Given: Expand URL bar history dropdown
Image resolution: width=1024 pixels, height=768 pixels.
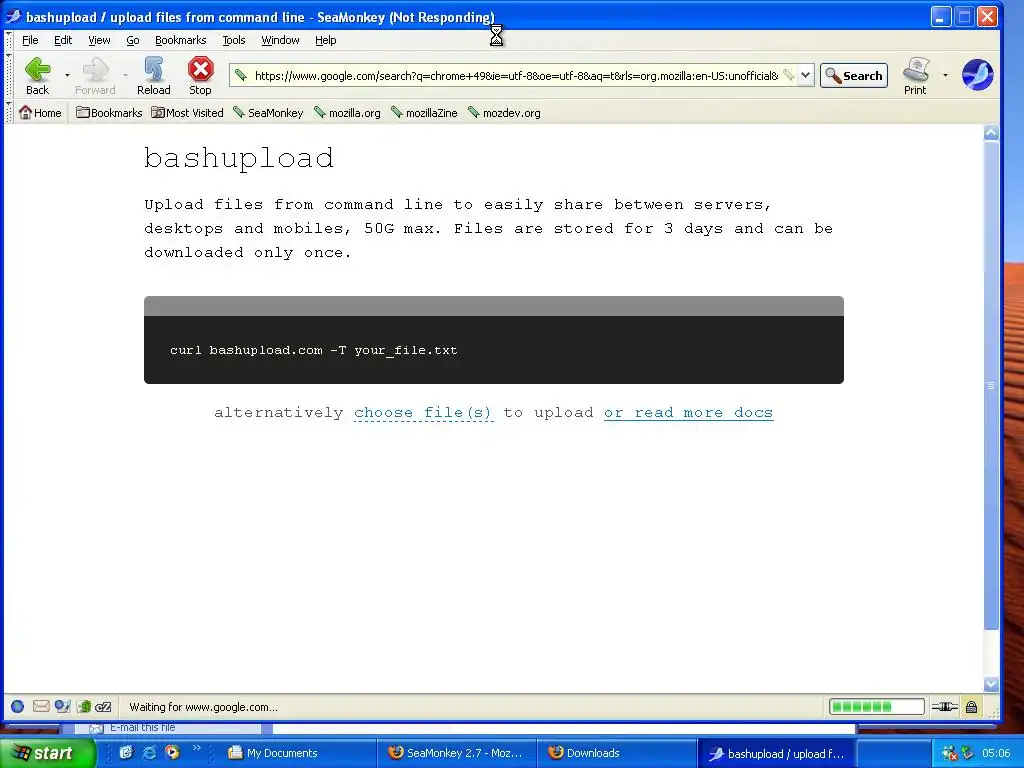Looking at the screenshot, I should [x=806, y=75].
